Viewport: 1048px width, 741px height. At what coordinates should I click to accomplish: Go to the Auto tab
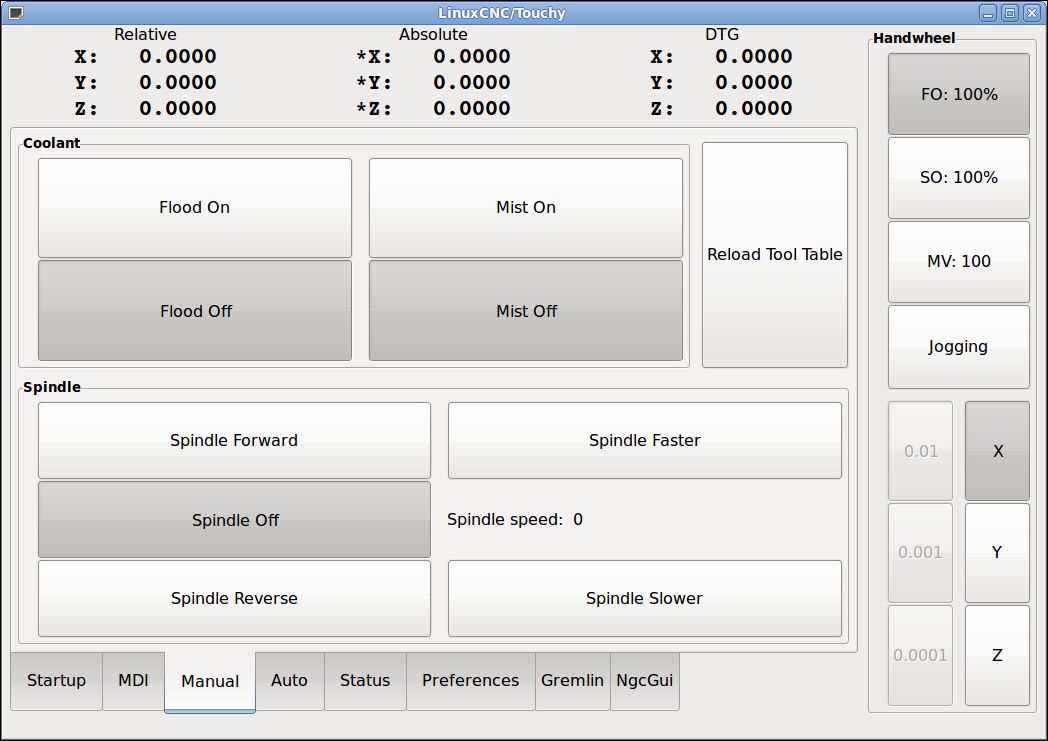[x=289, y=681]
